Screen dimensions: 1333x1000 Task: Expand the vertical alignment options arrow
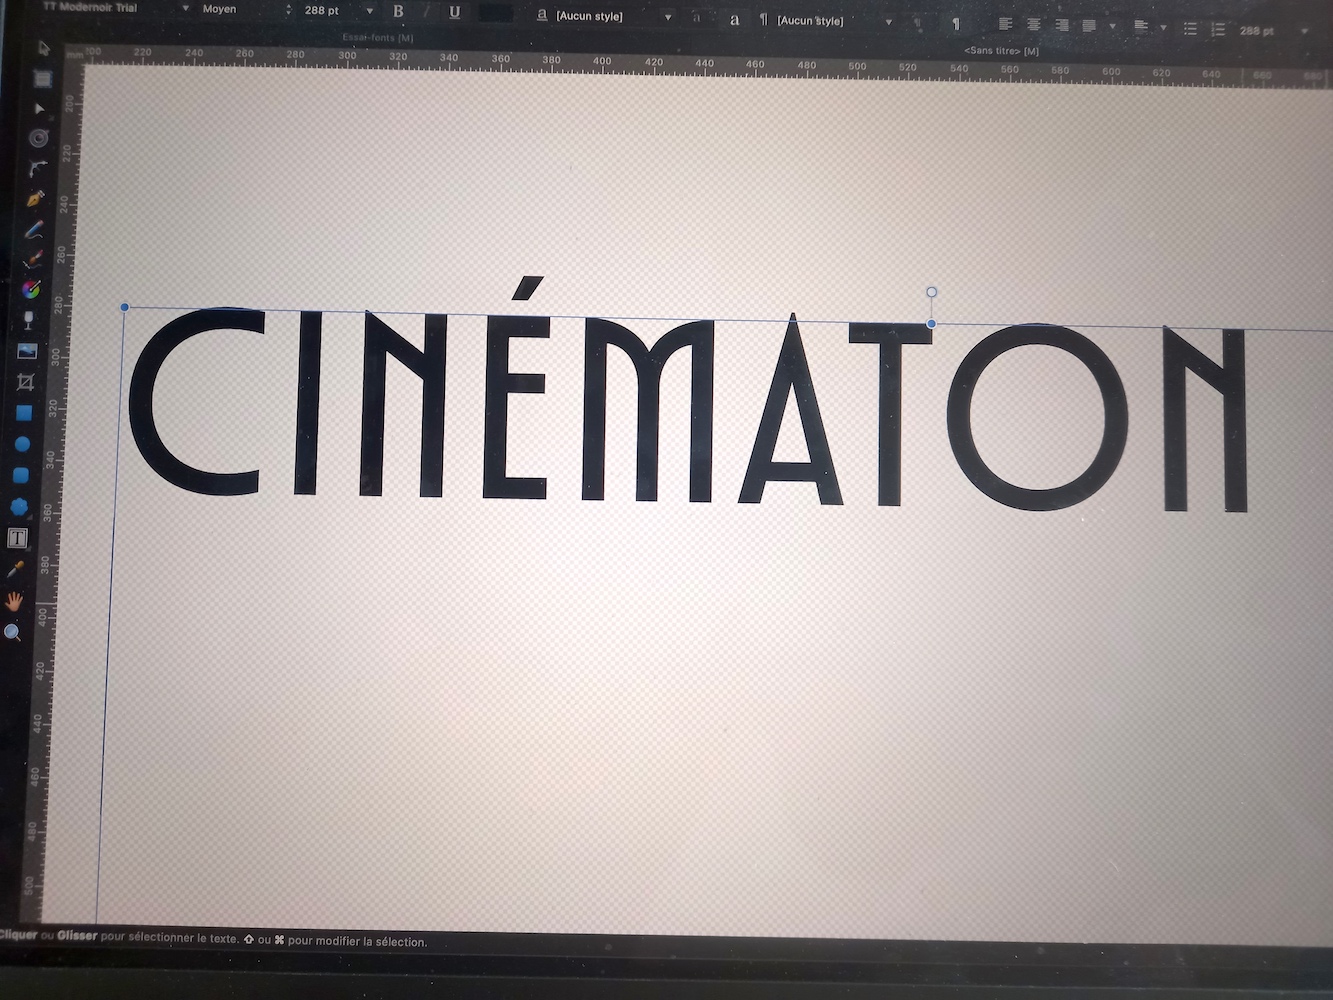(x=1163, y=28)
